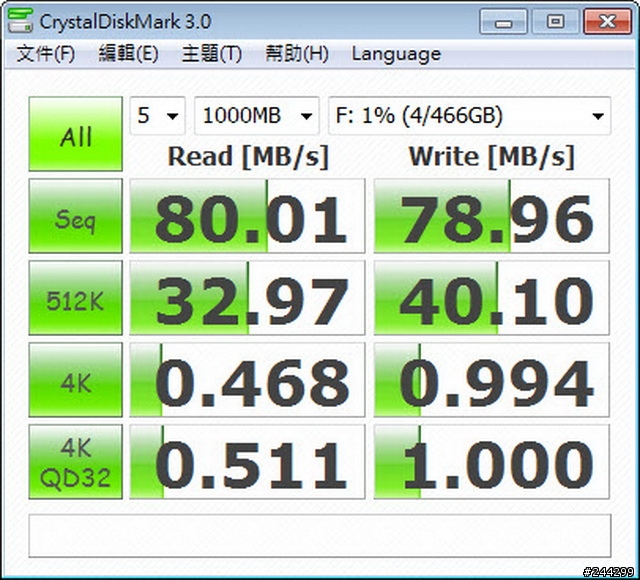
Task: Run all benchmarks with All button
Action: pos(76,134)
